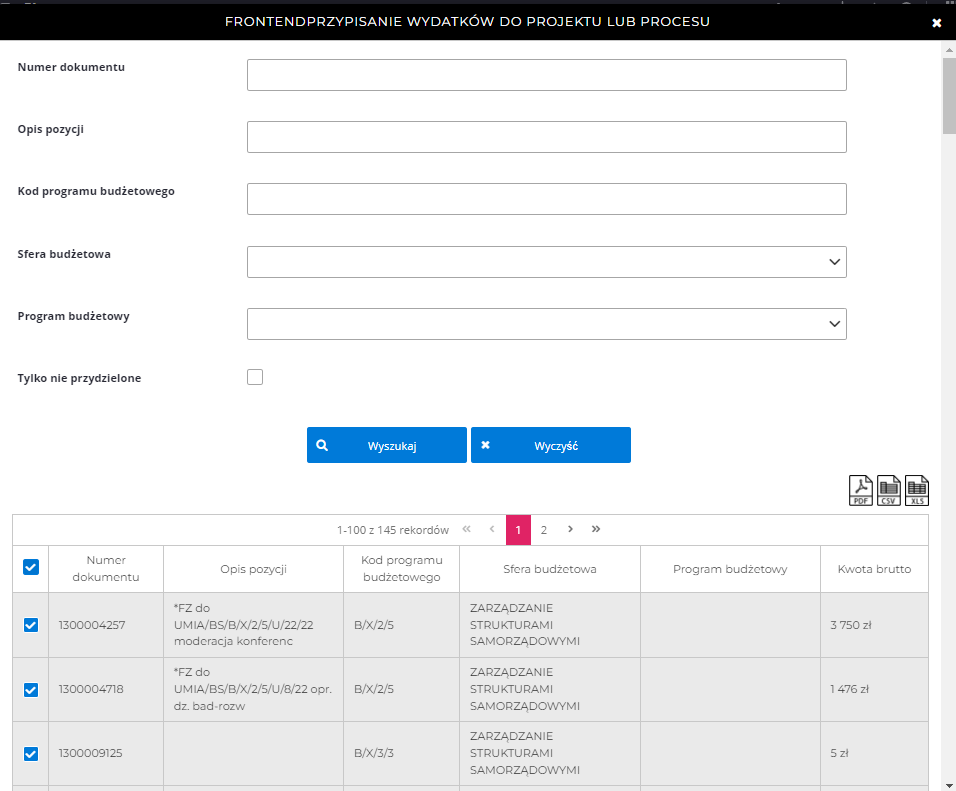956x791 pixels.
Task: Expand the 'Program budżetowy' dropdown
Action: point(546,324)
